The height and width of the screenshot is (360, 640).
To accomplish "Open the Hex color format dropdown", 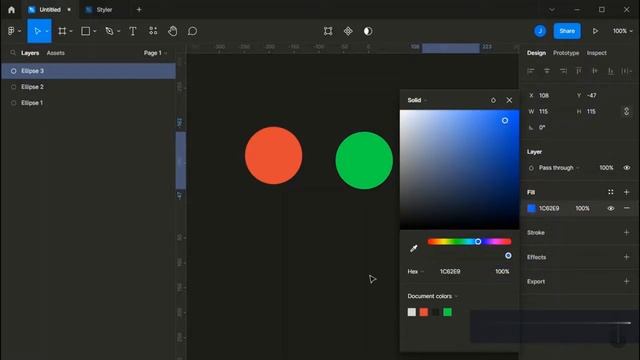I will click(416, 271).
